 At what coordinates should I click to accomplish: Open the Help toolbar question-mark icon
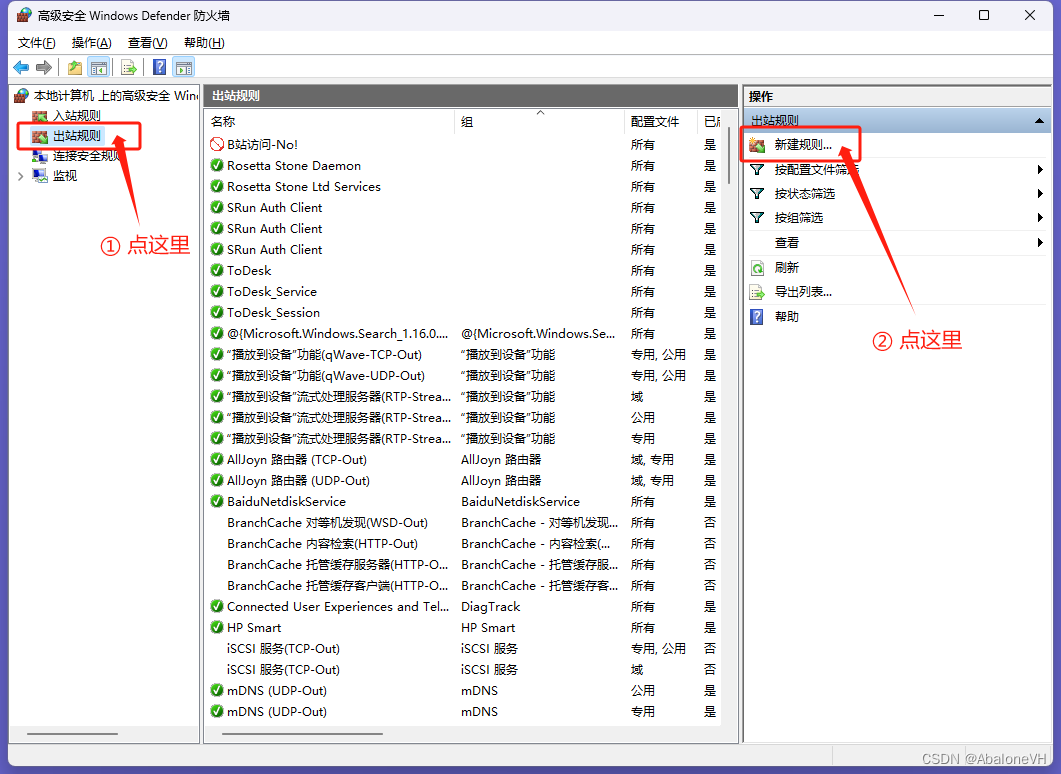pyautogui.click(x=160, y=67)
